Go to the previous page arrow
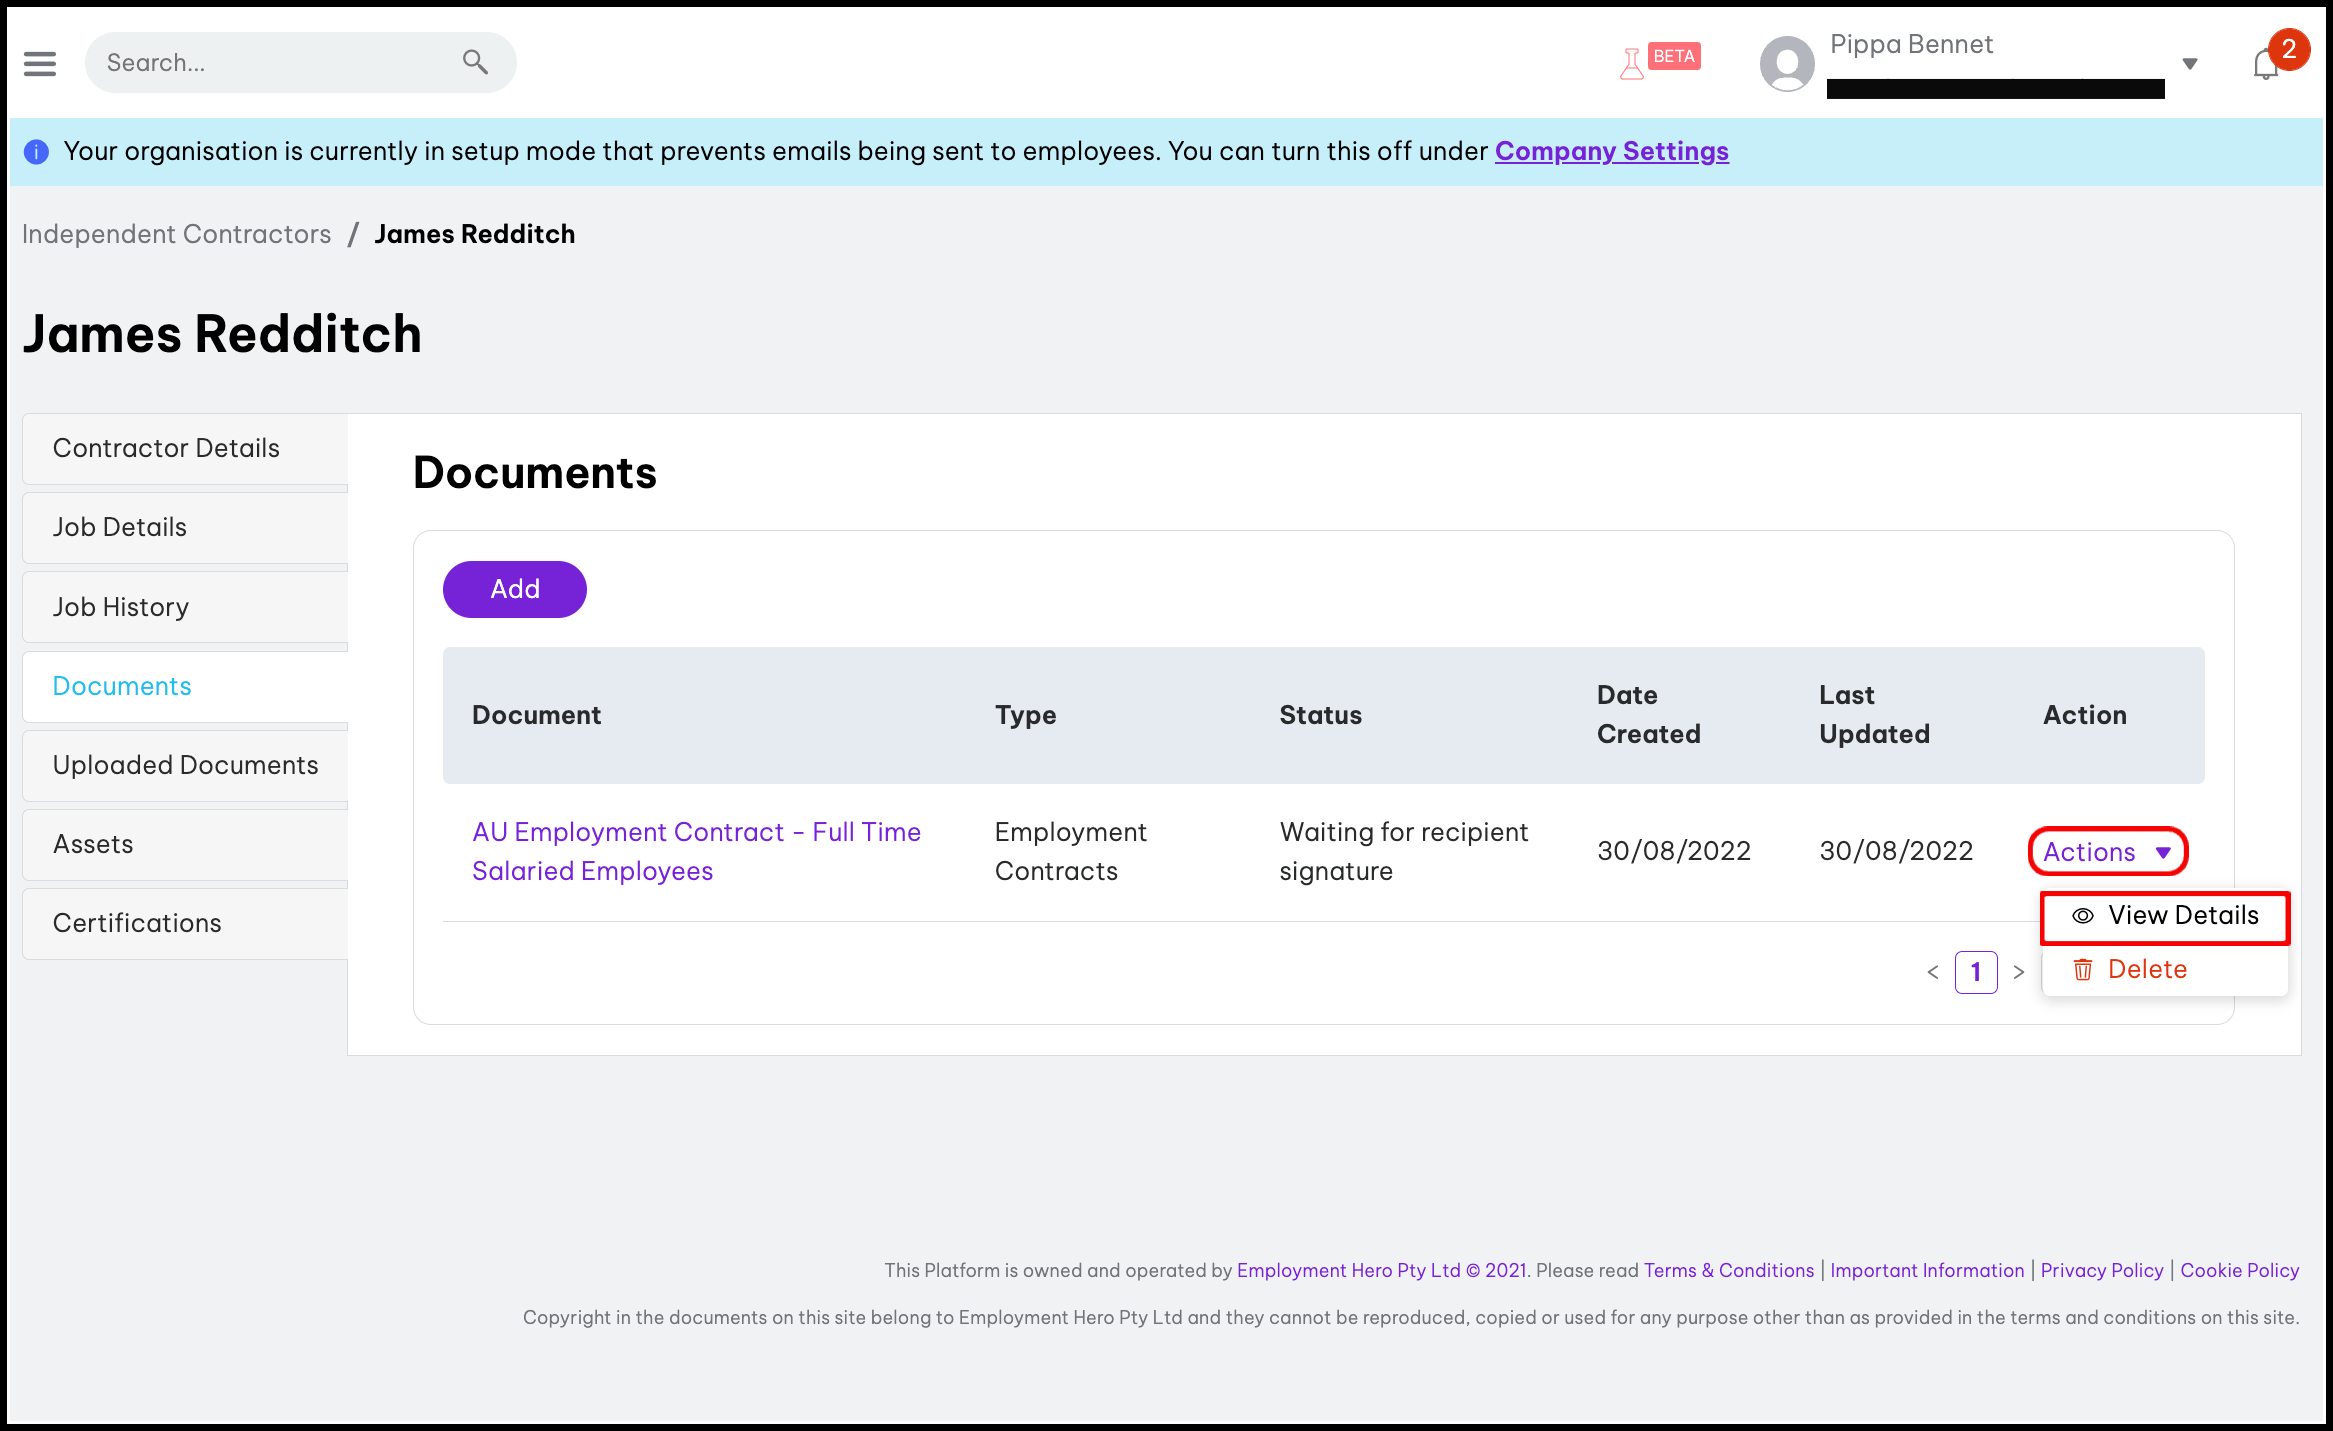 click(1933, 972)
